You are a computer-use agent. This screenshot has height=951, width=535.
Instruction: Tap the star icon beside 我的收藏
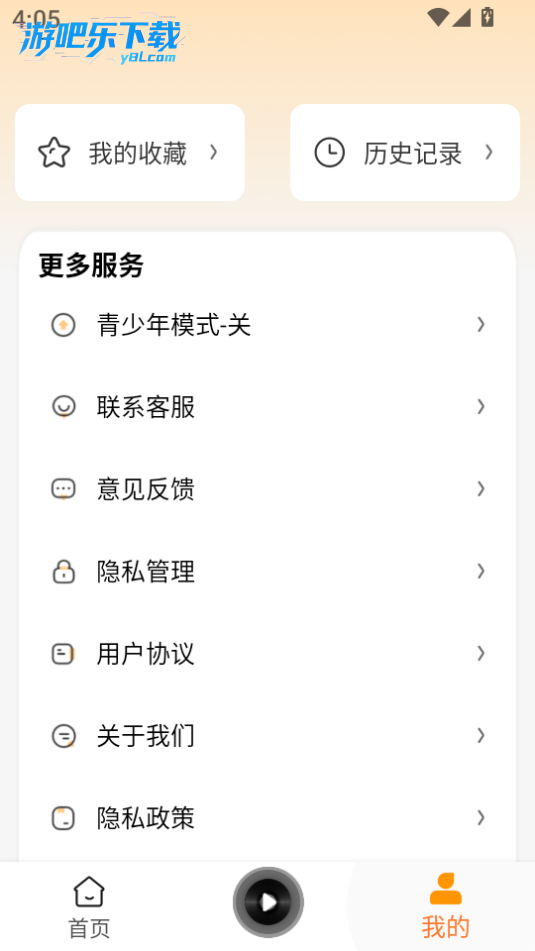point(54,152)
